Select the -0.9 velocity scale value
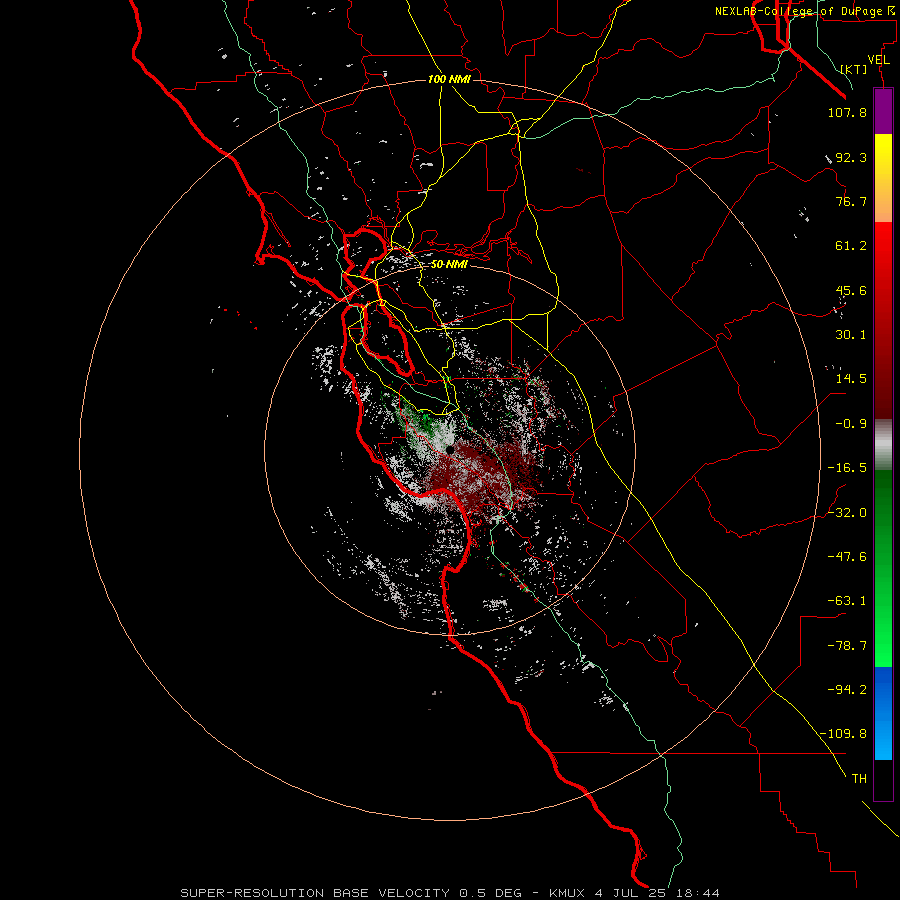Screen dimensions: 900x900 (x=851, y=424)
